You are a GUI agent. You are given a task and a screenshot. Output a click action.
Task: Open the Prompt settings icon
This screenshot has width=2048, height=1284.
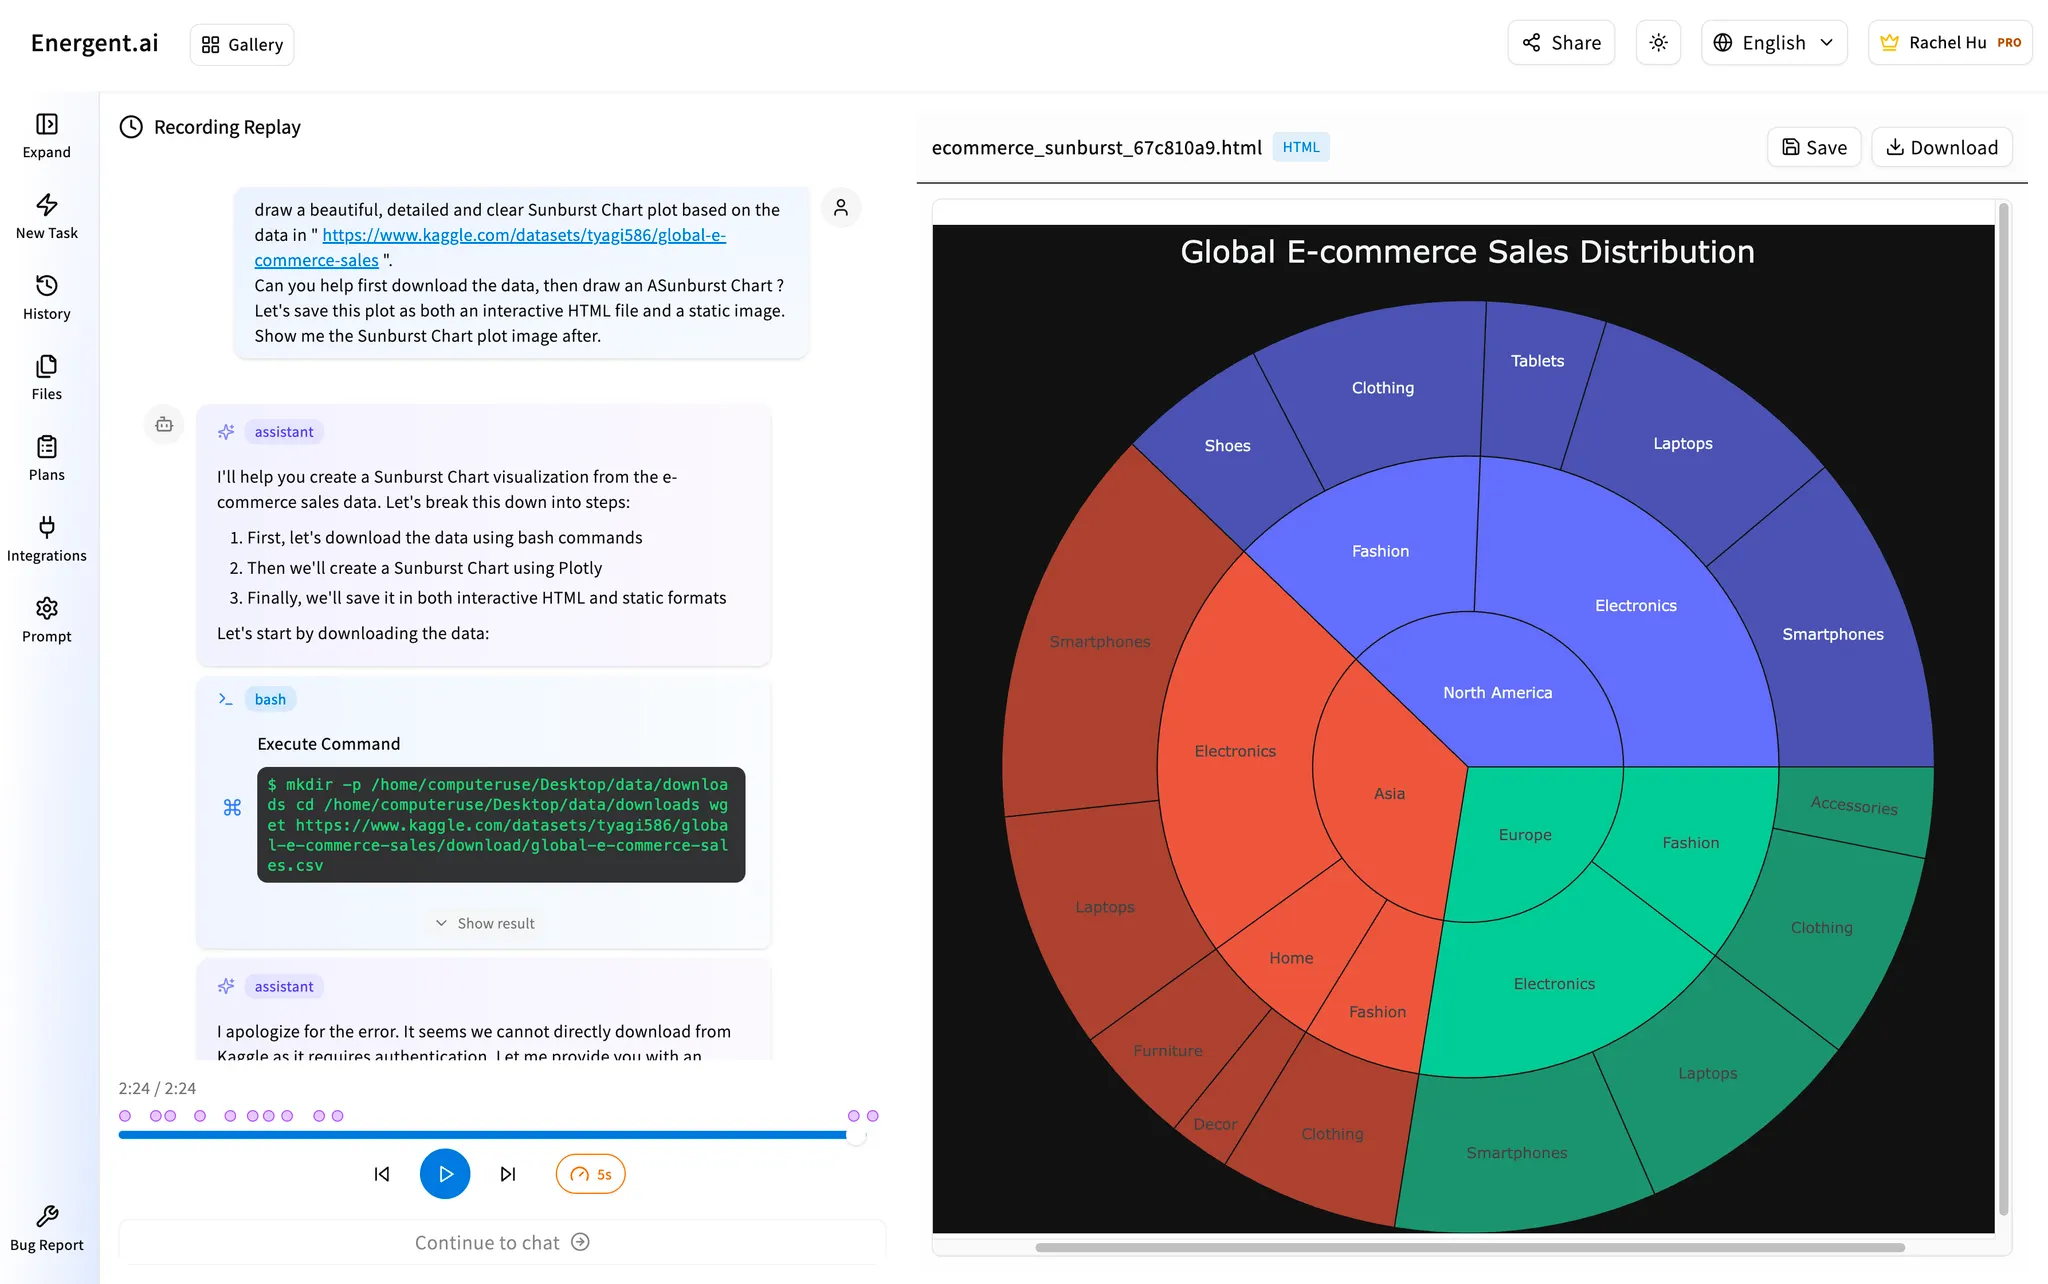point(46,607)
